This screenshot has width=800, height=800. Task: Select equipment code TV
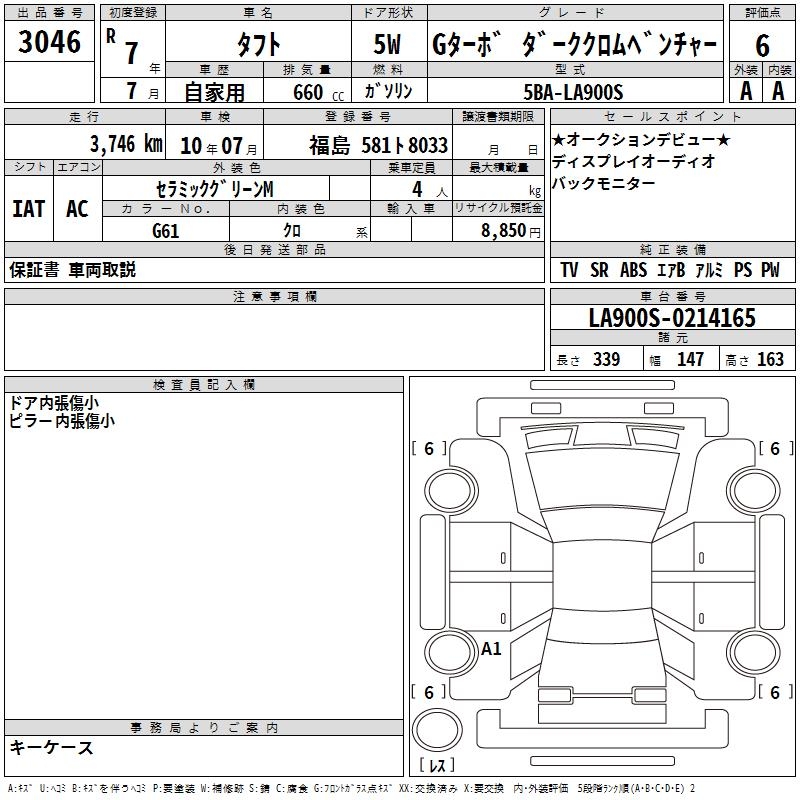569,270
